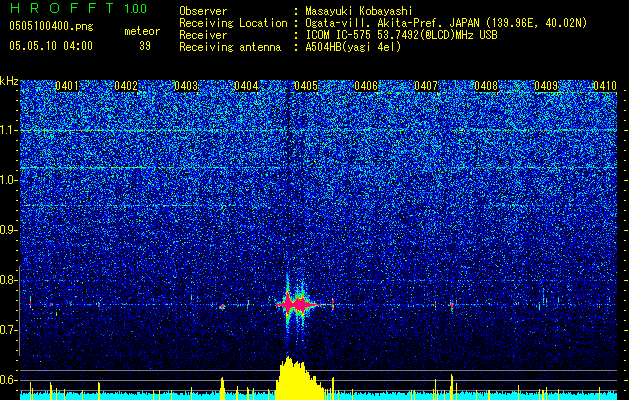Click the date stamp 05.05.10 04:00
The image size is (629, 400).
click(51, 45)
